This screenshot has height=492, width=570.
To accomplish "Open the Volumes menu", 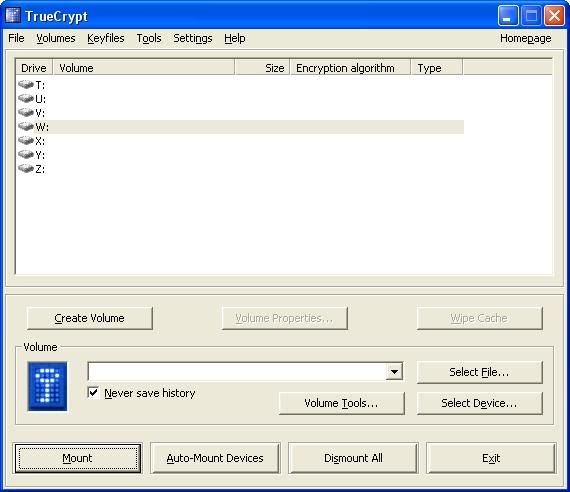I will click(56, 38).
